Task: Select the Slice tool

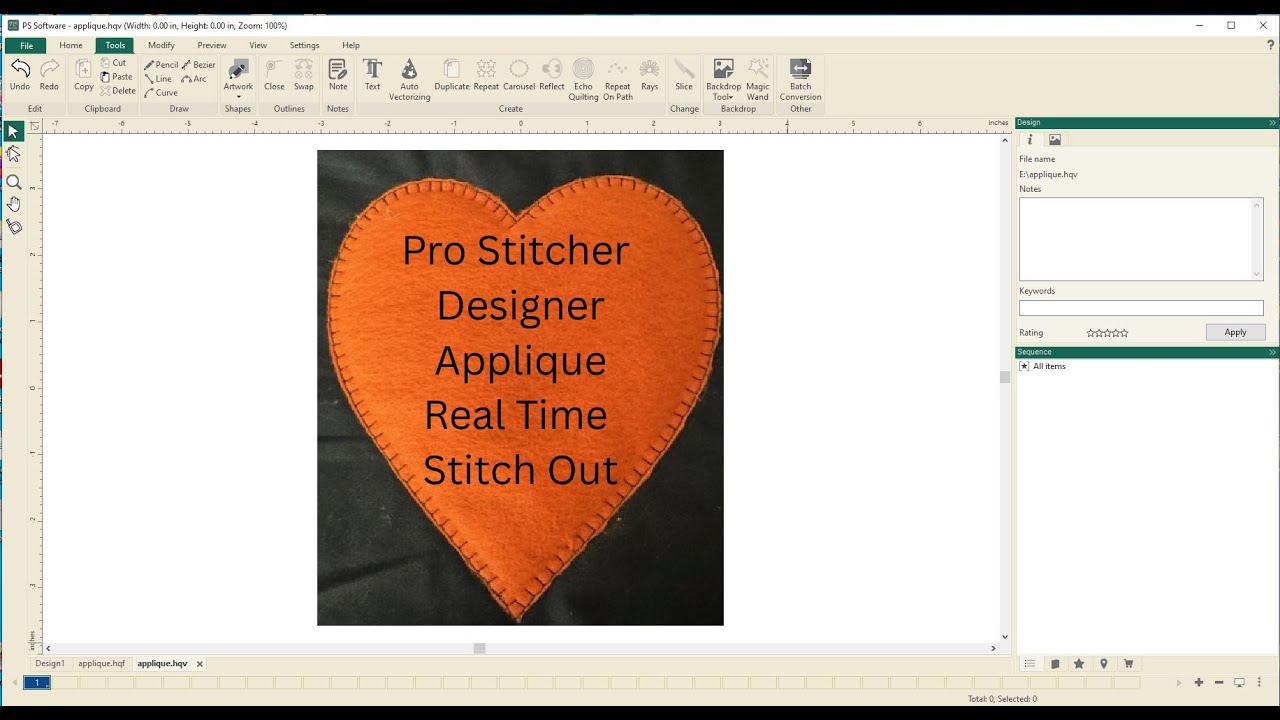Action: pyautogui.click(x=684, y=75)
